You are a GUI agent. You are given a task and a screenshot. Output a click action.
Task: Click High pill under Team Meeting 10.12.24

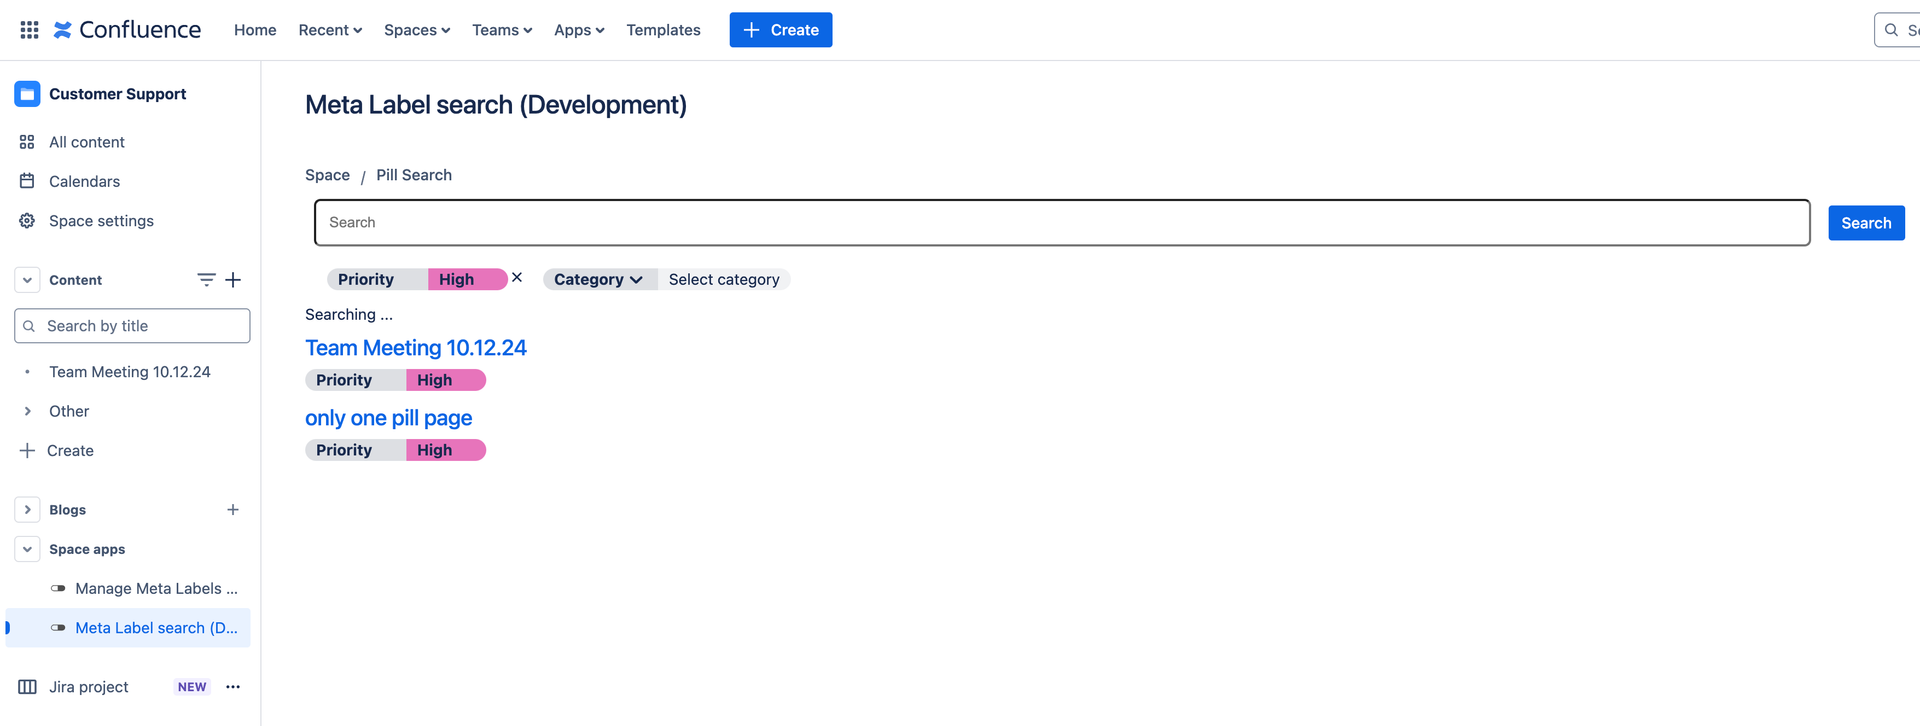click(446, 380)
